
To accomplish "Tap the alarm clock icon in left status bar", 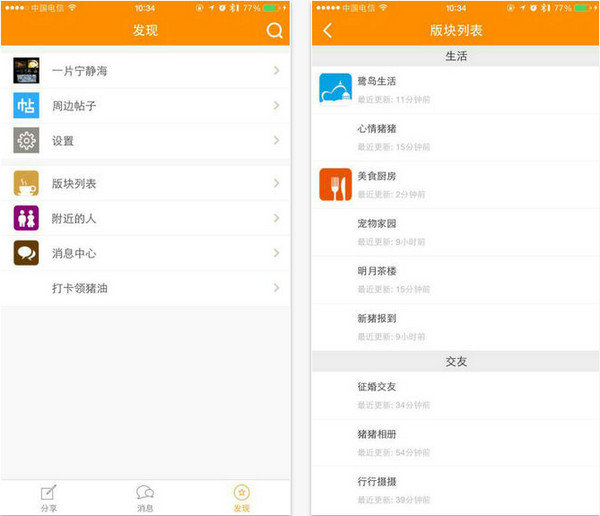I will pyautogui.click(x=222, y=8).
